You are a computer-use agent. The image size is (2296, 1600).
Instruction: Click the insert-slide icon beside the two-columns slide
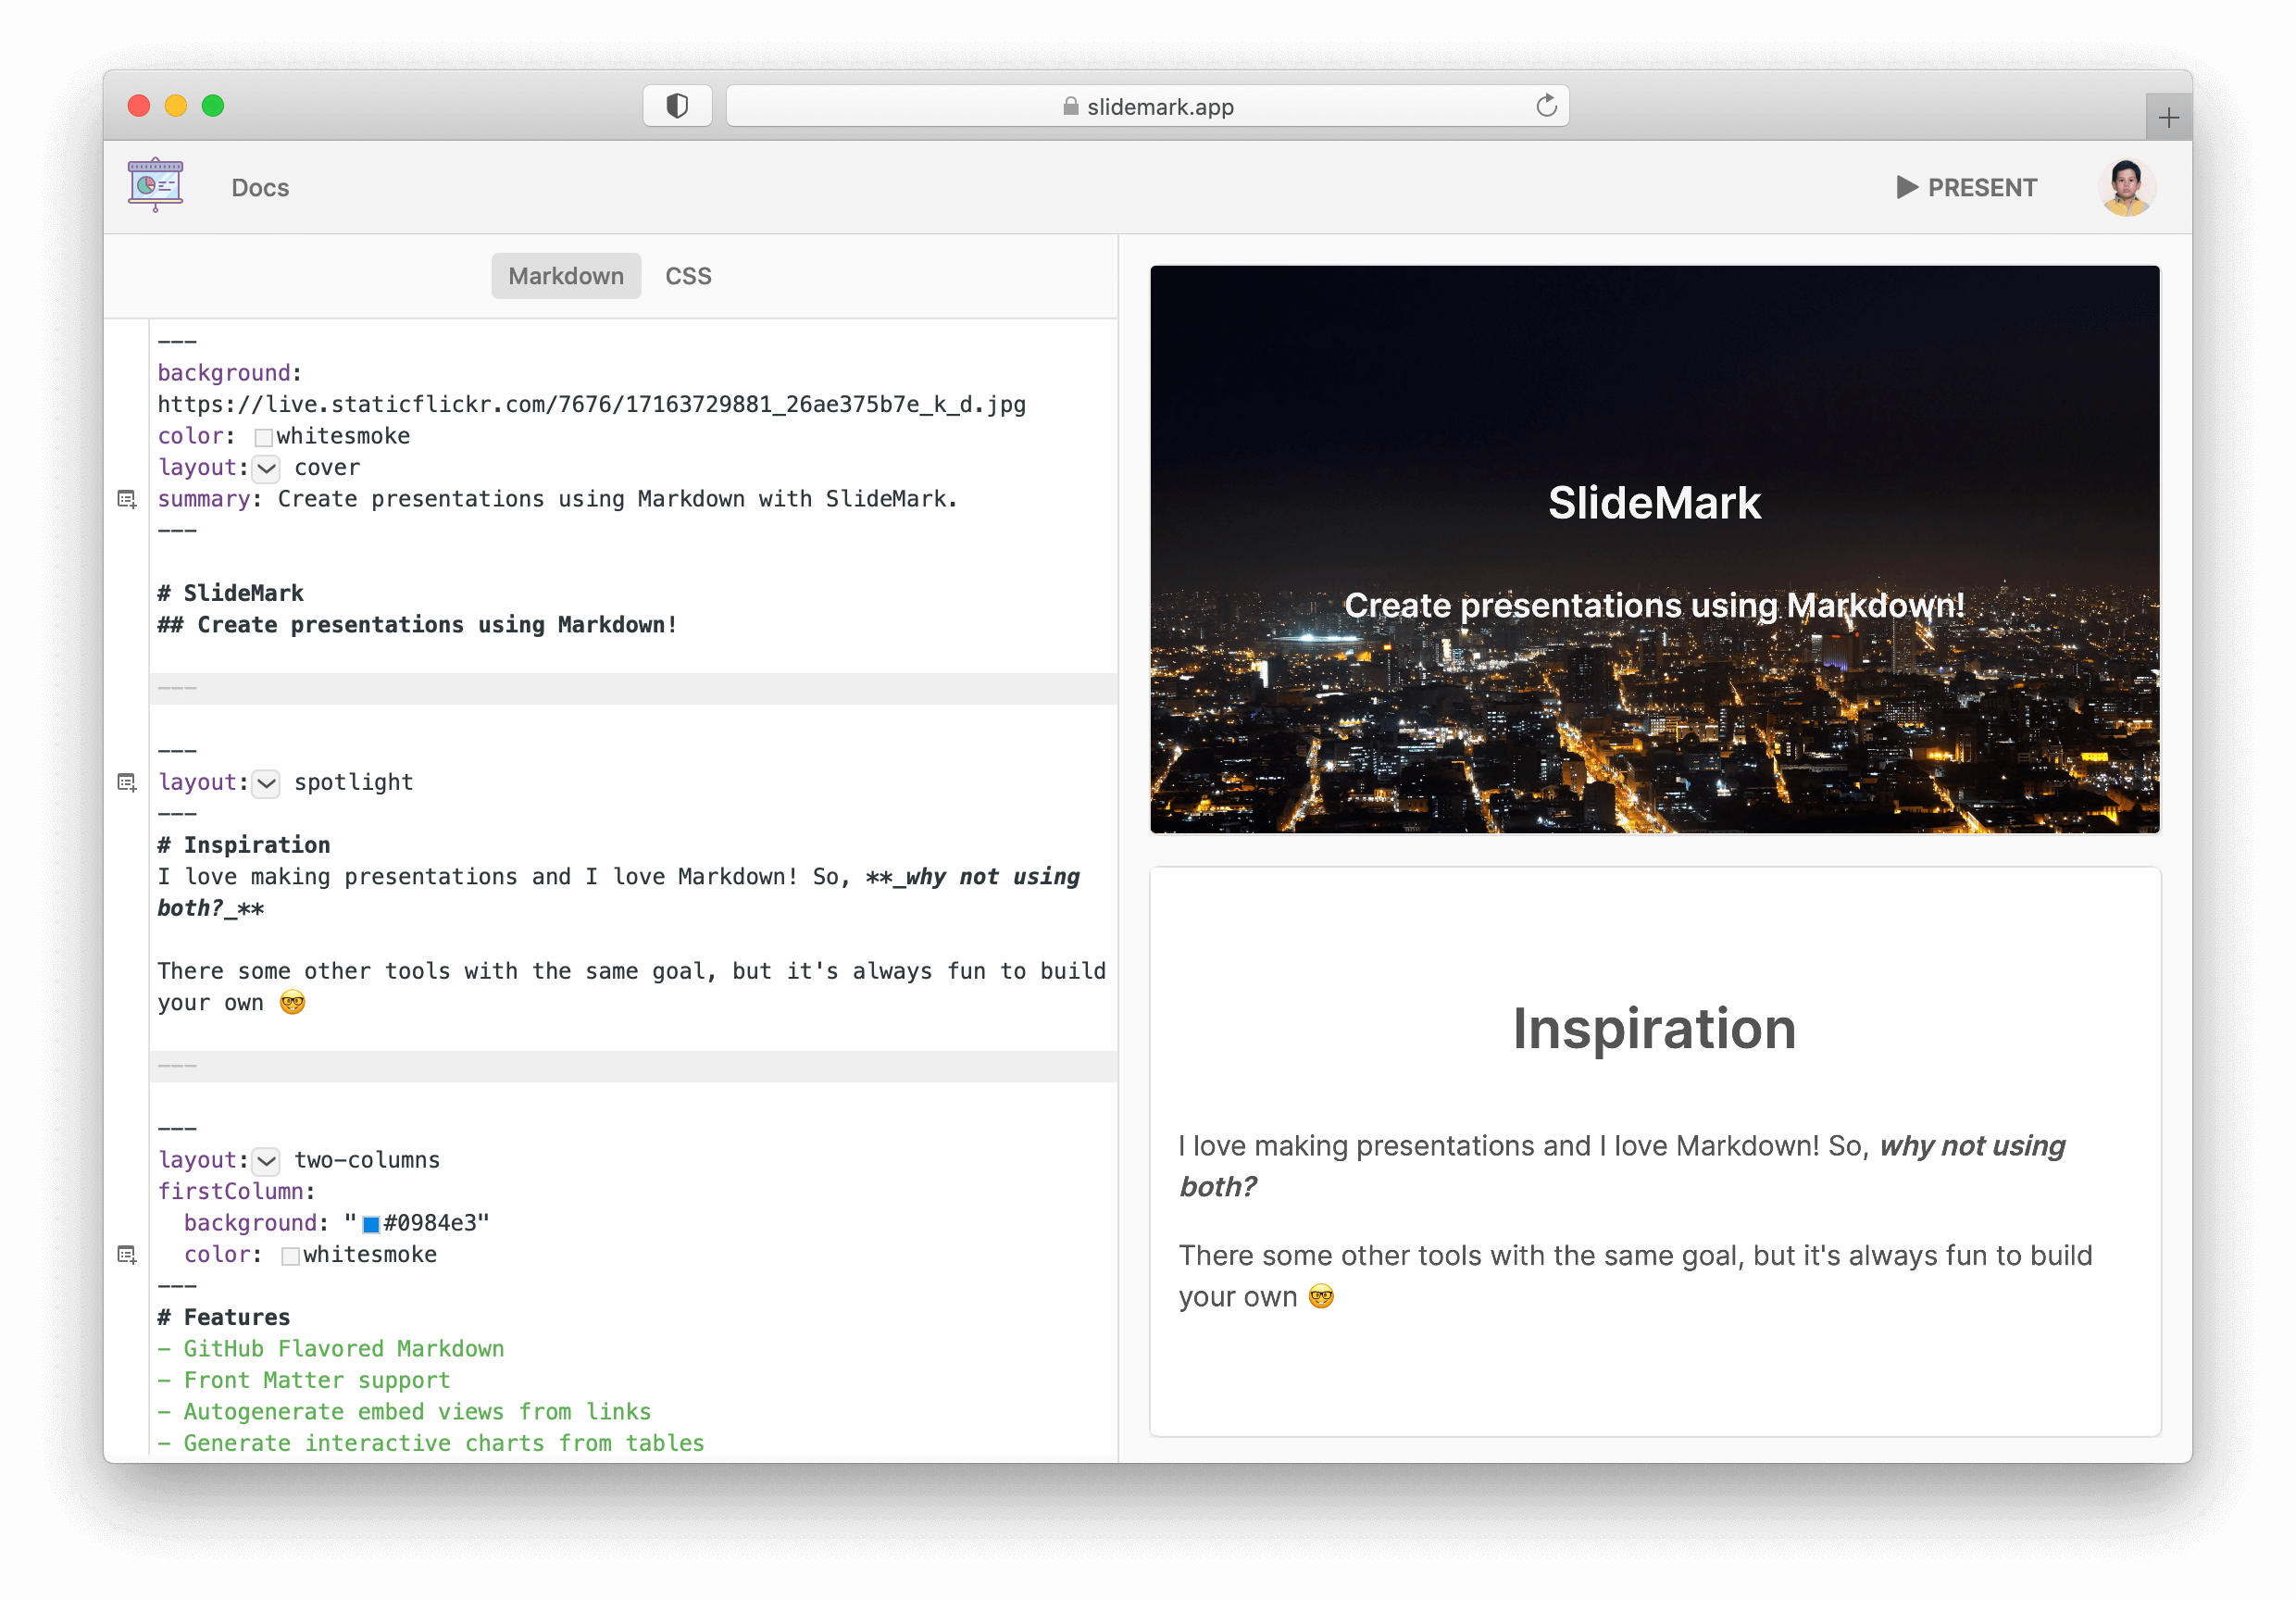(x=127, y=1254)
